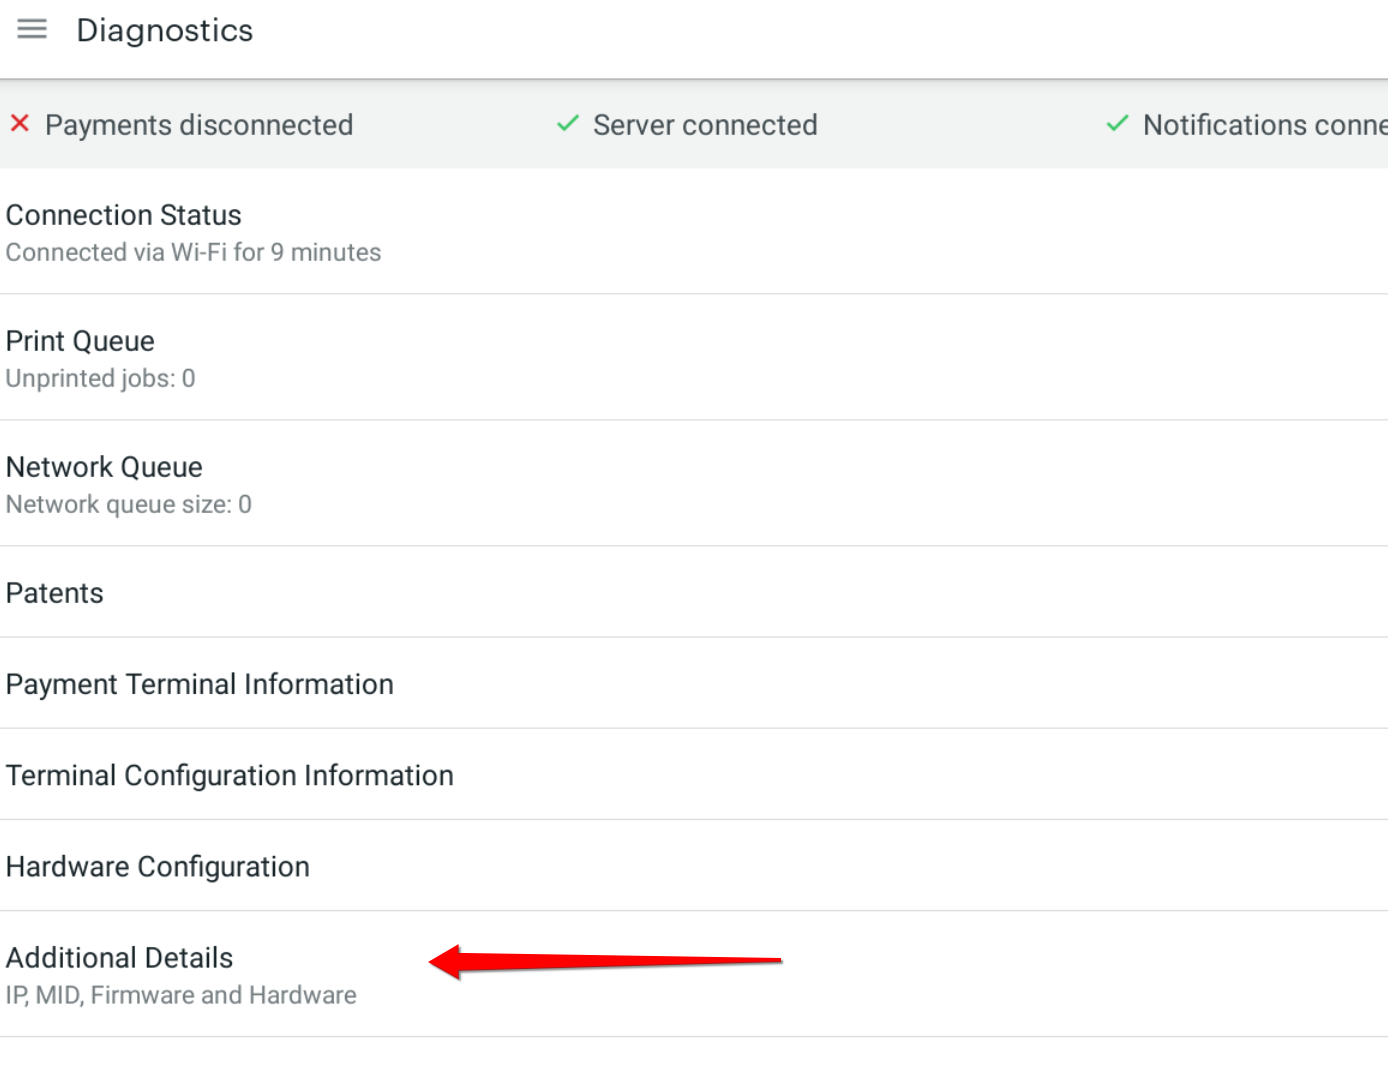The height and width of the screenshot is (1070, 1388).
Task: Open Connection Status details
Action: point(123,215)
